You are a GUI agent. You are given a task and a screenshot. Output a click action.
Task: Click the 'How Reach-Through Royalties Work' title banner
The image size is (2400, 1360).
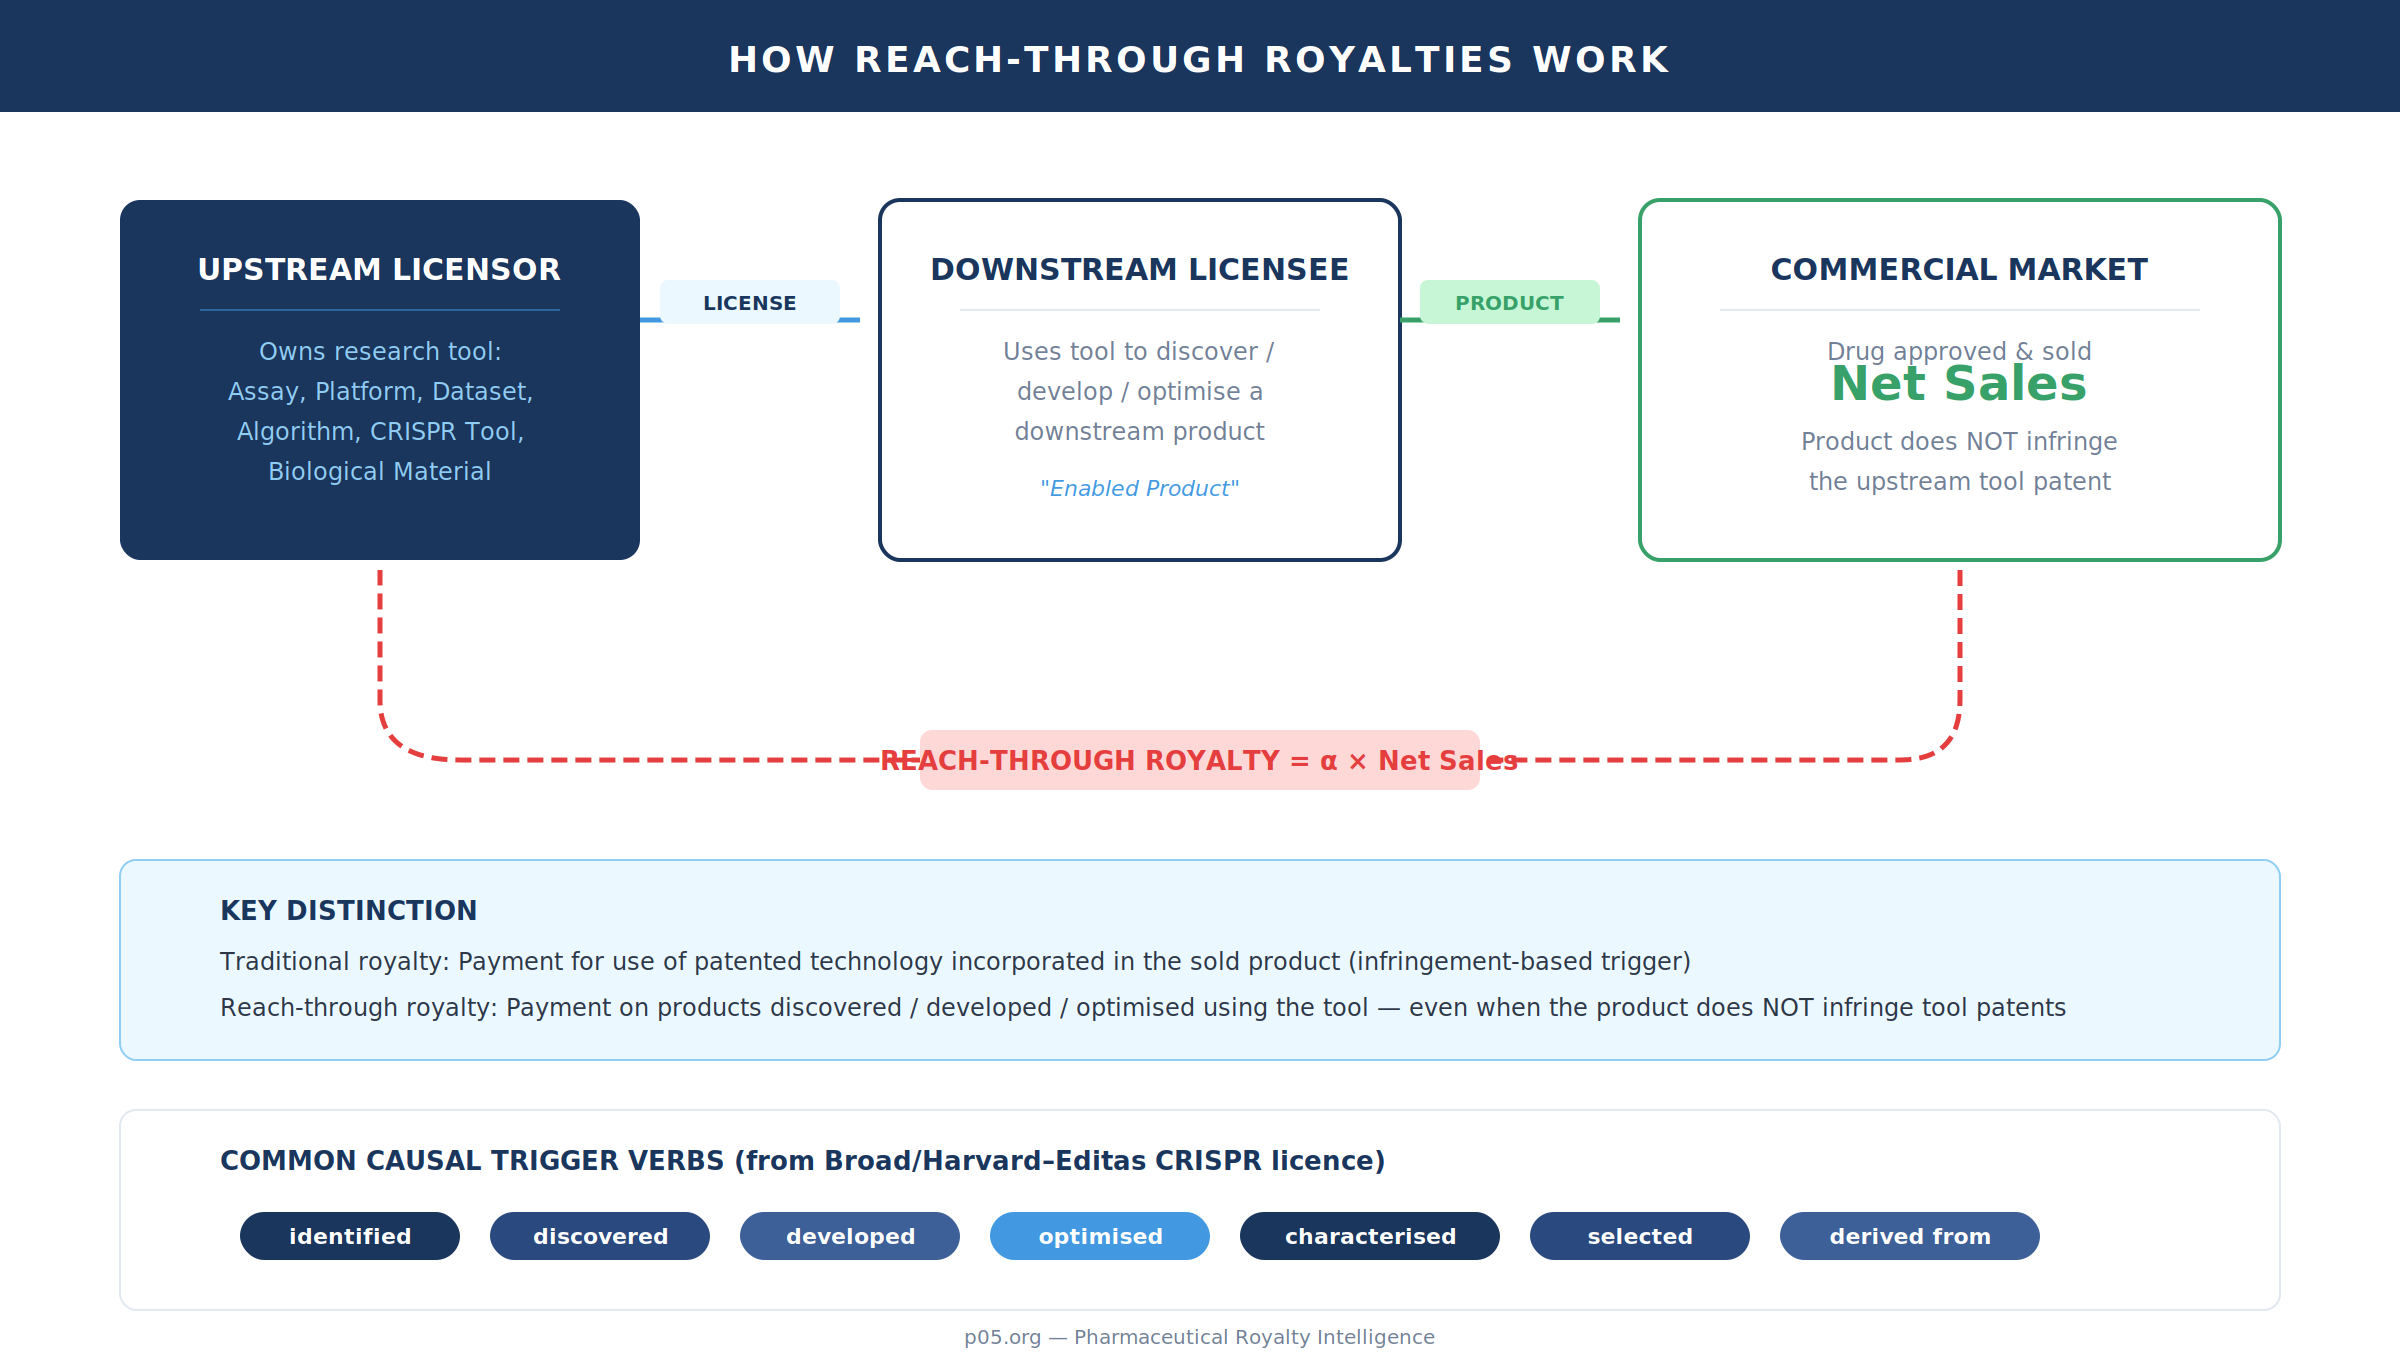pos(1199,59)
